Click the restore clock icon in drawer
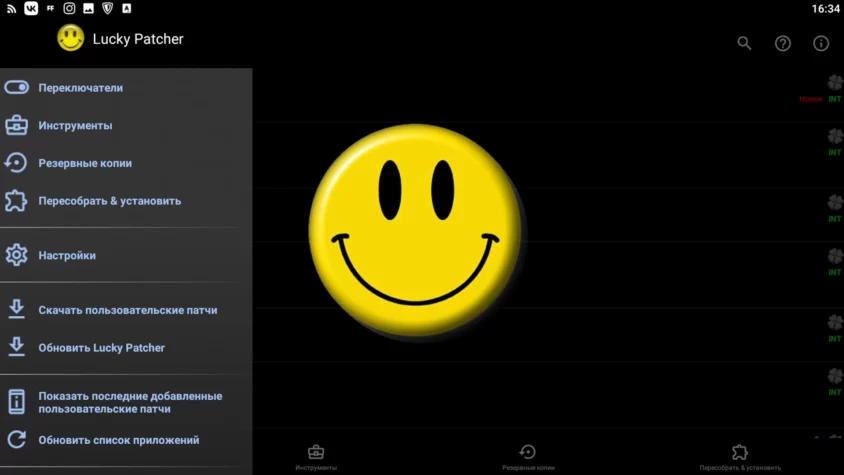This screenshot has height=475, width=844. pyautogui.click(x=16, y=163)
